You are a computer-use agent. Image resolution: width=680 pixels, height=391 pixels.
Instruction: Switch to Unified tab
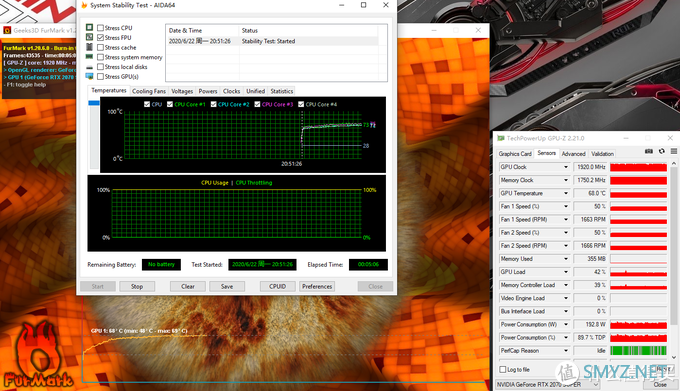(255, 91)
